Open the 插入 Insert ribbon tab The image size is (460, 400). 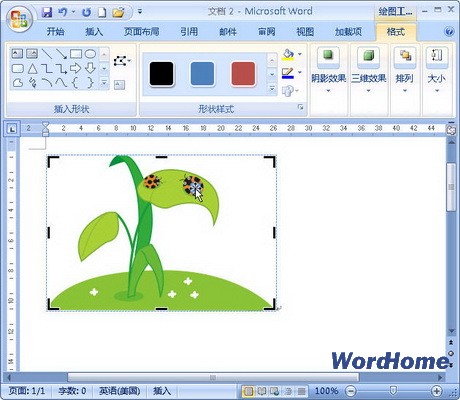pyautogui.click(x=94, y=32)
